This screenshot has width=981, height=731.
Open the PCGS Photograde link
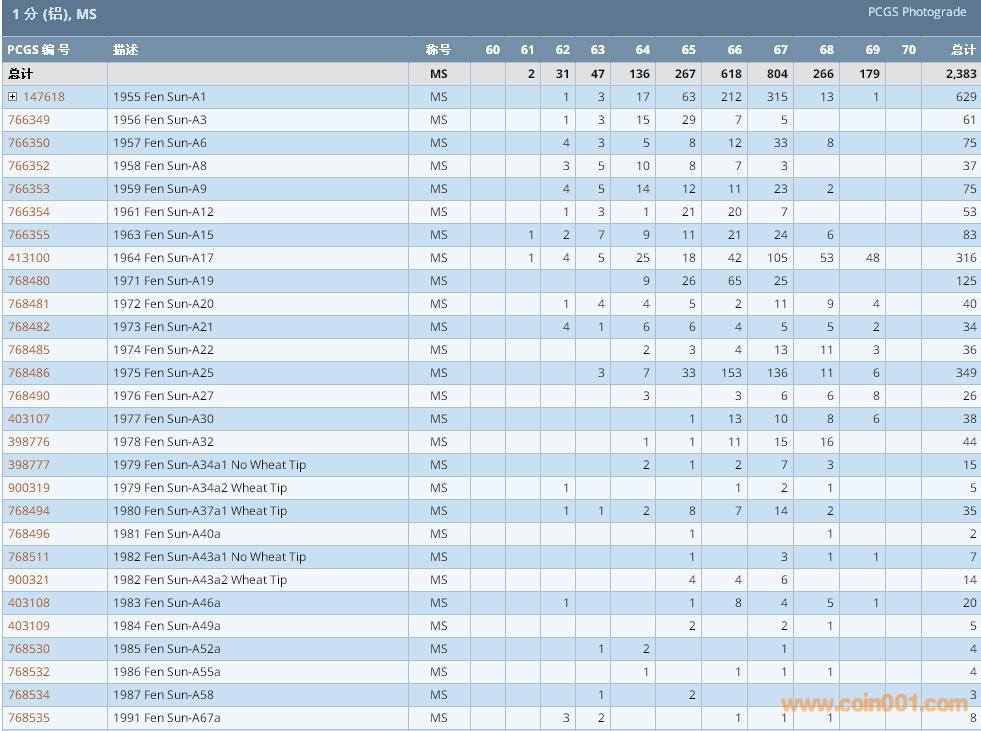917,12
